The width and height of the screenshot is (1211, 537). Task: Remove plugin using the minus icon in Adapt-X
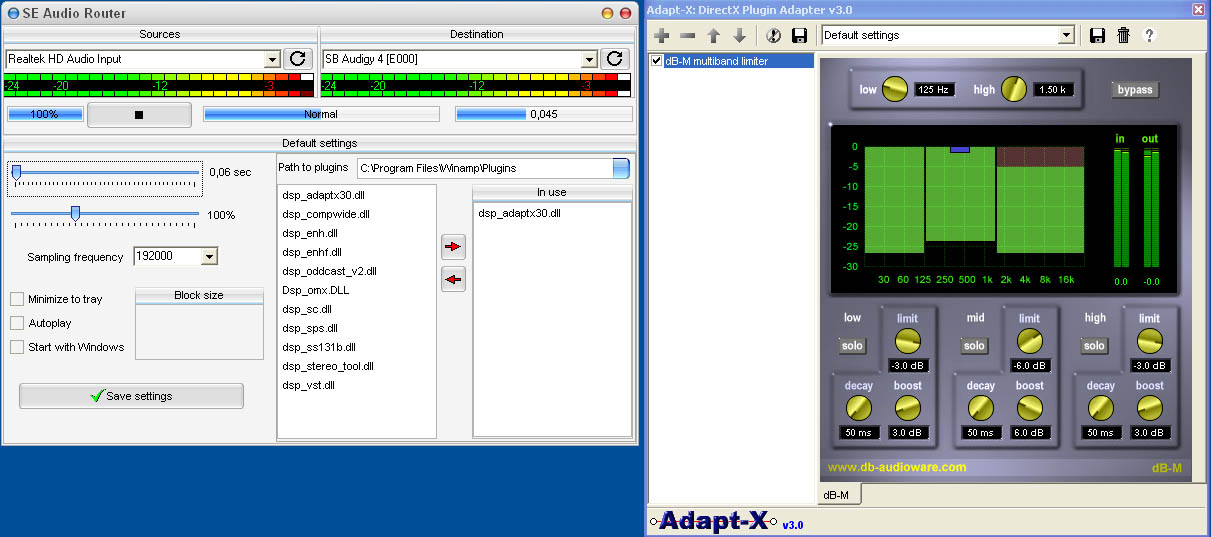pos(687,36)
